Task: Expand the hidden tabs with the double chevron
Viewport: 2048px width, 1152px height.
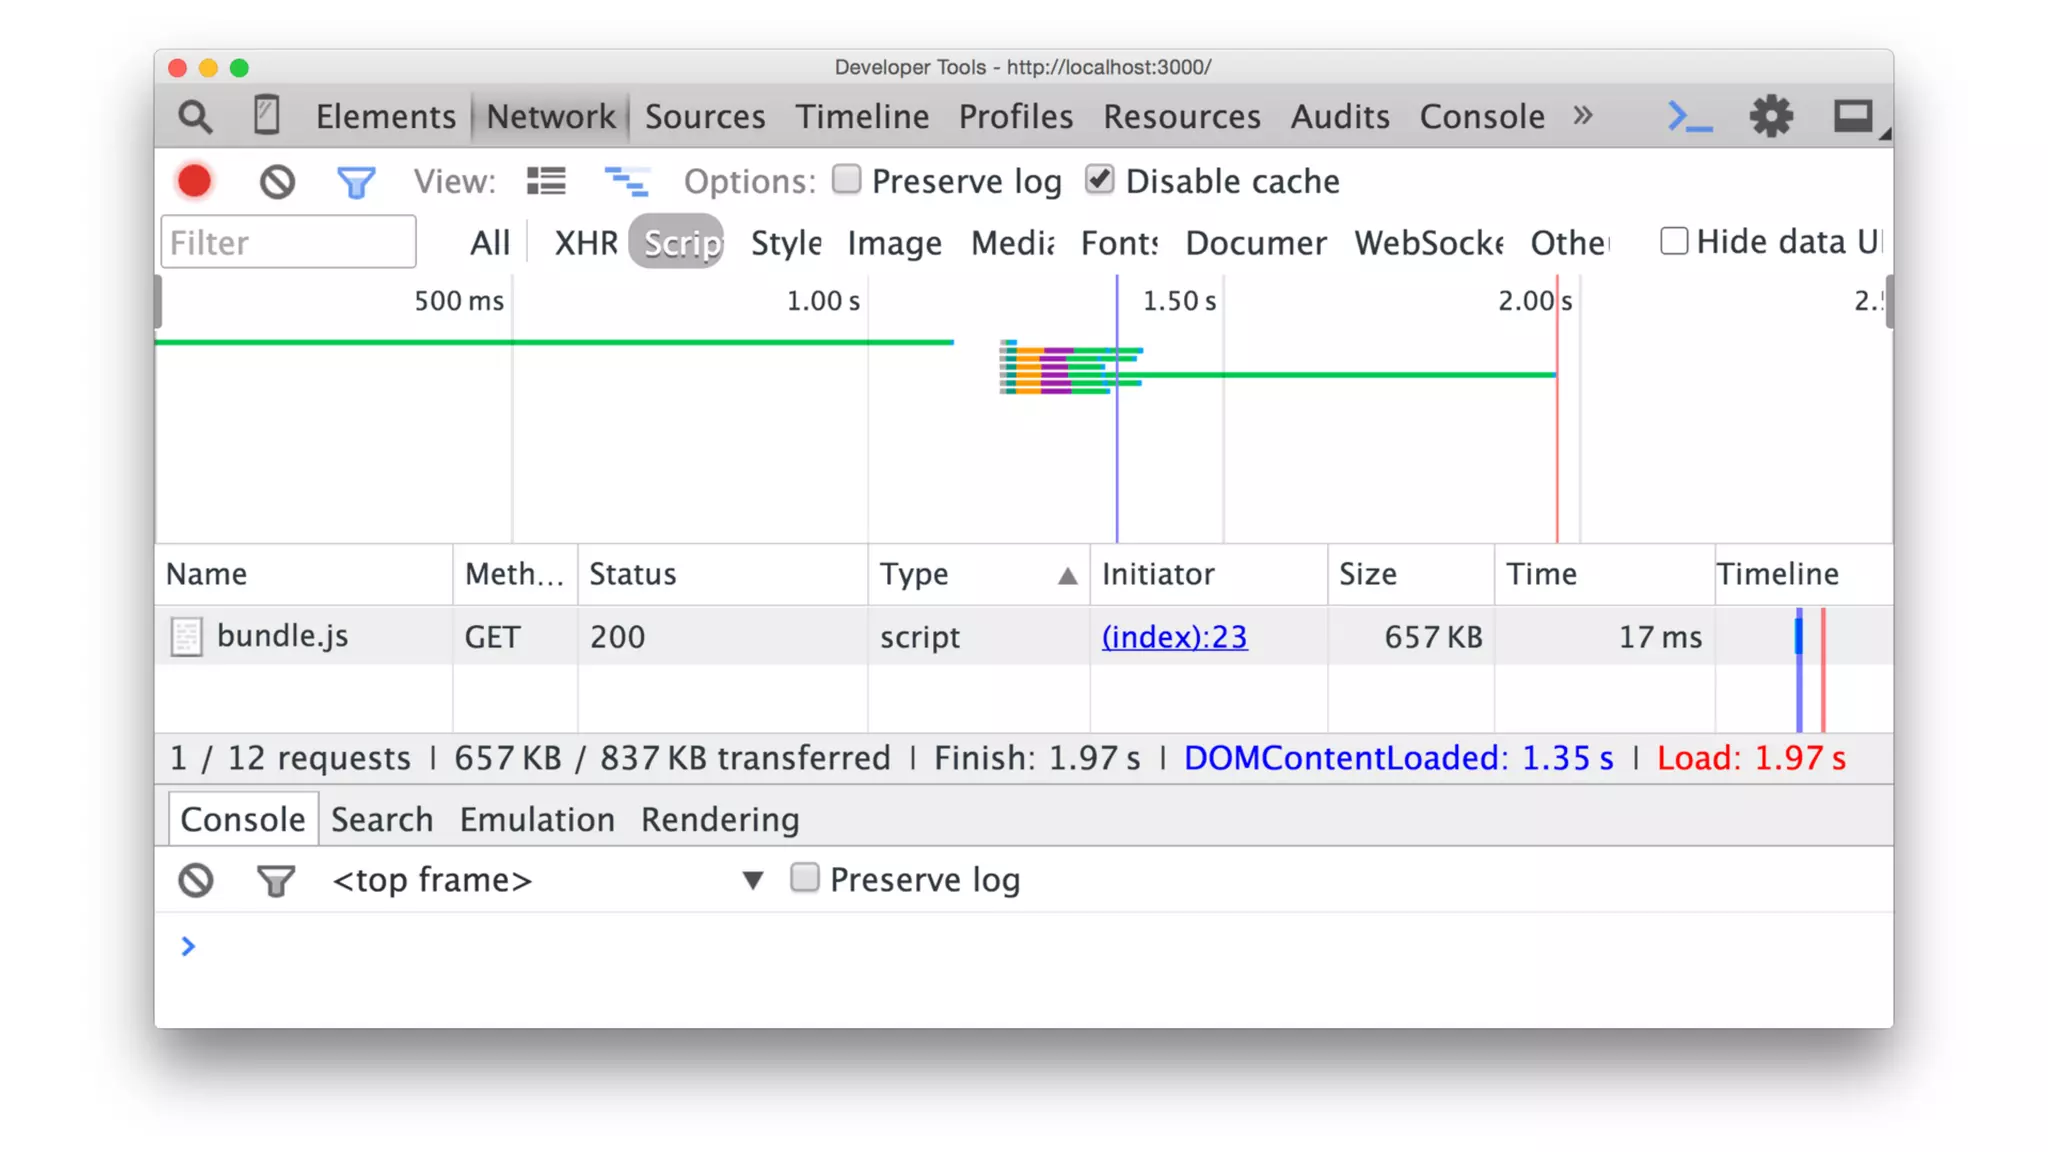Action: coord(1582,115)
